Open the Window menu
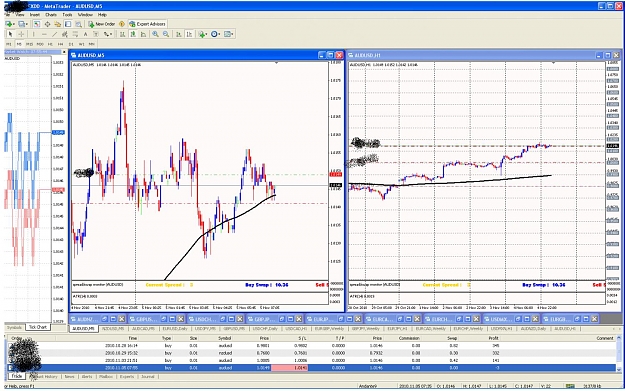This screenshot has height=391, width=625. (x=85, y=15)
